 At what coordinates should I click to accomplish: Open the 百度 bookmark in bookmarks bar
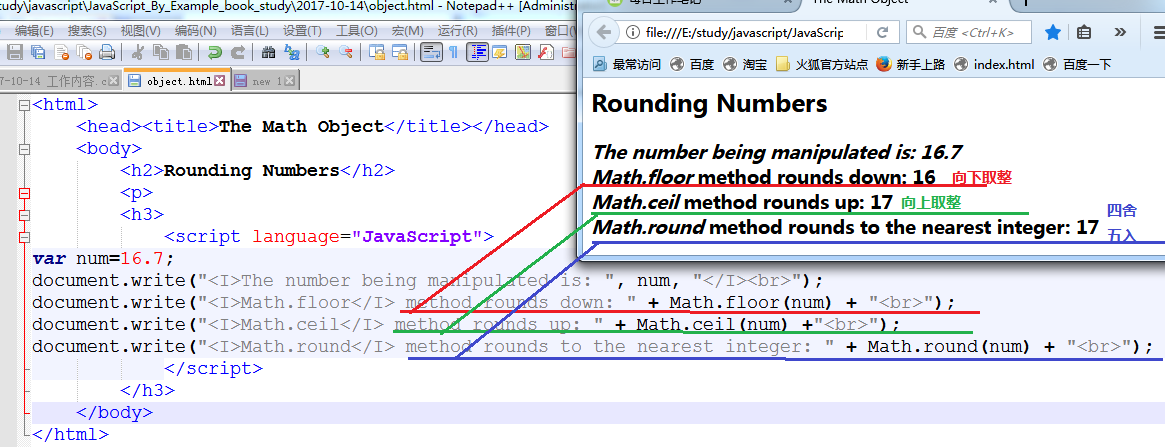click(692, 65)
